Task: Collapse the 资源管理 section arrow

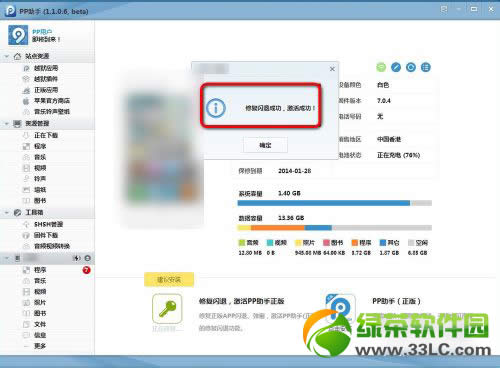Action: [x=7, y=124]
